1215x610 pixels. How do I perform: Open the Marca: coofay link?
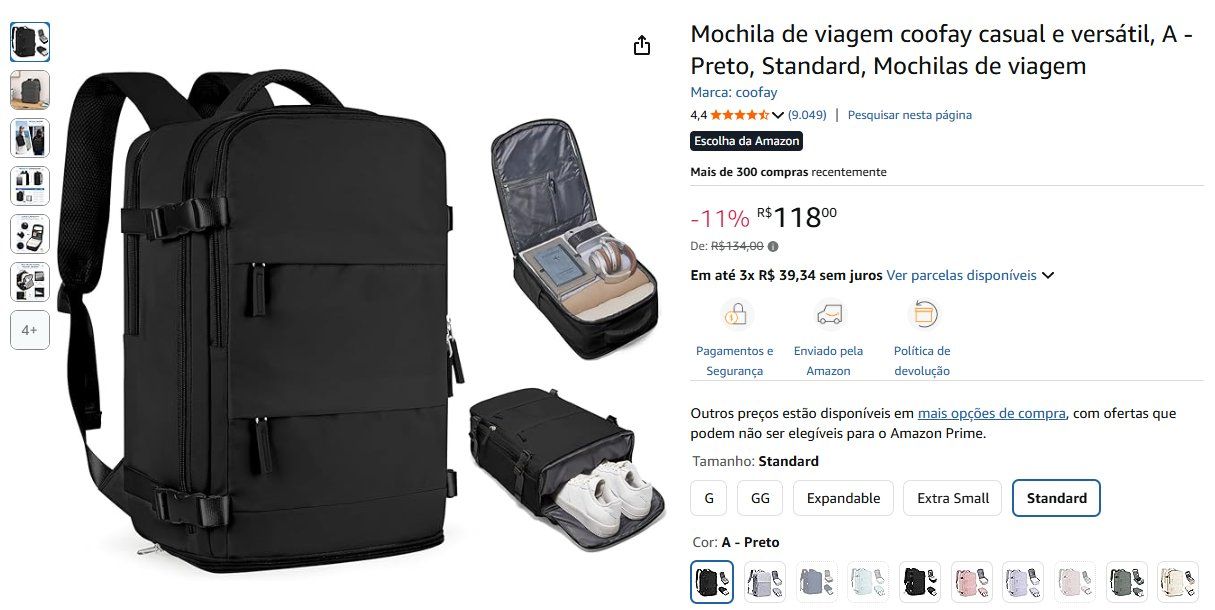click(x=734, y=92)
